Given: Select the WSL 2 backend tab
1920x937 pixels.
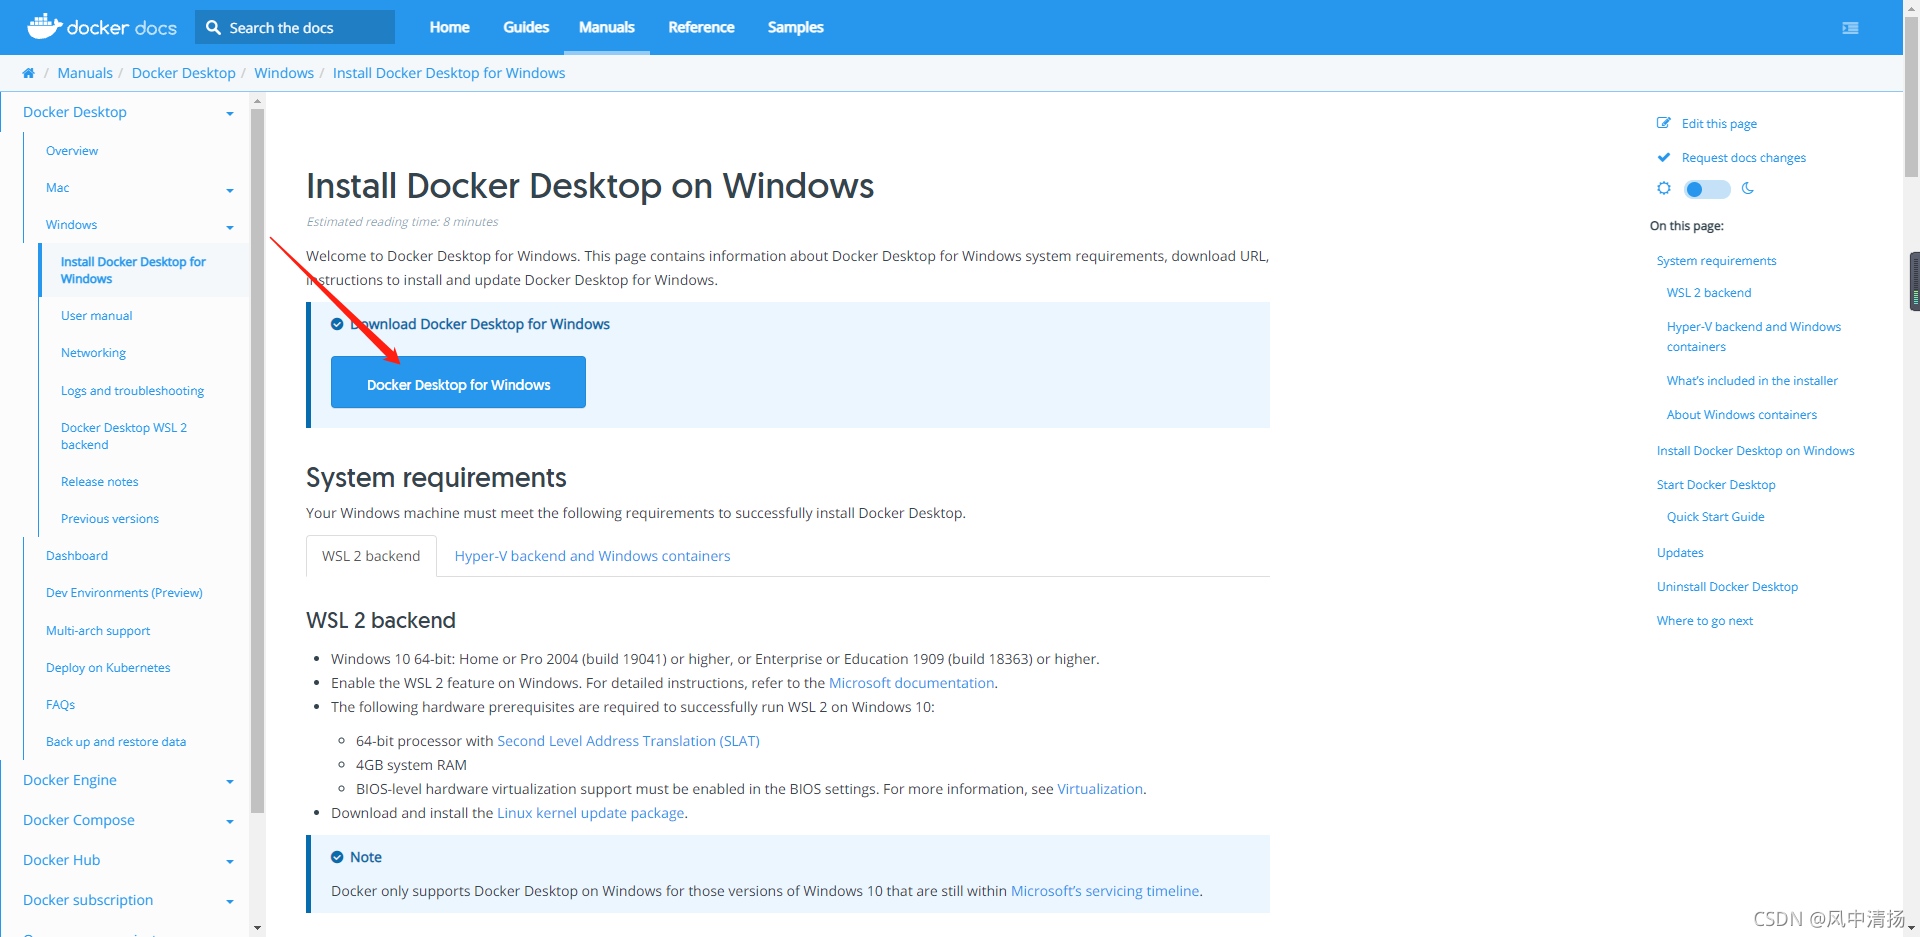Looking at the screenshot, I should tap(371, 556).
